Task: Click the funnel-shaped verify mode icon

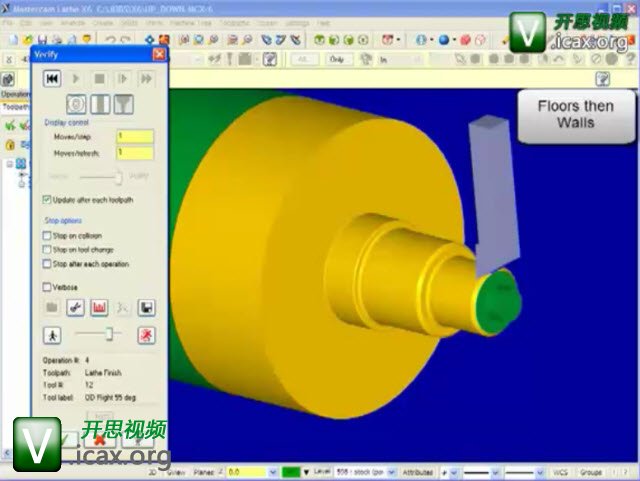Action: click(124, 104)
